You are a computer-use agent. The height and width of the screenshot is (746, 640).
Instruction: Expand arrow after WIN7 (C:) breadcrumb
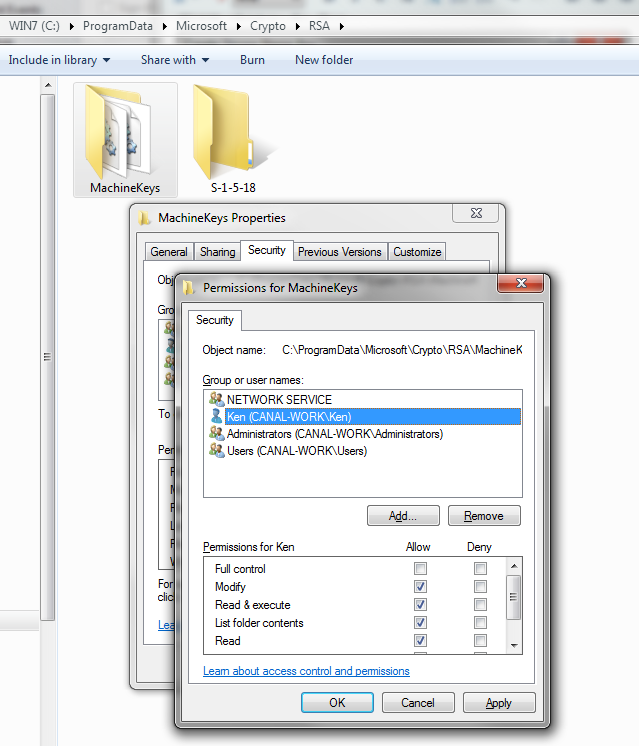[71, 26]
